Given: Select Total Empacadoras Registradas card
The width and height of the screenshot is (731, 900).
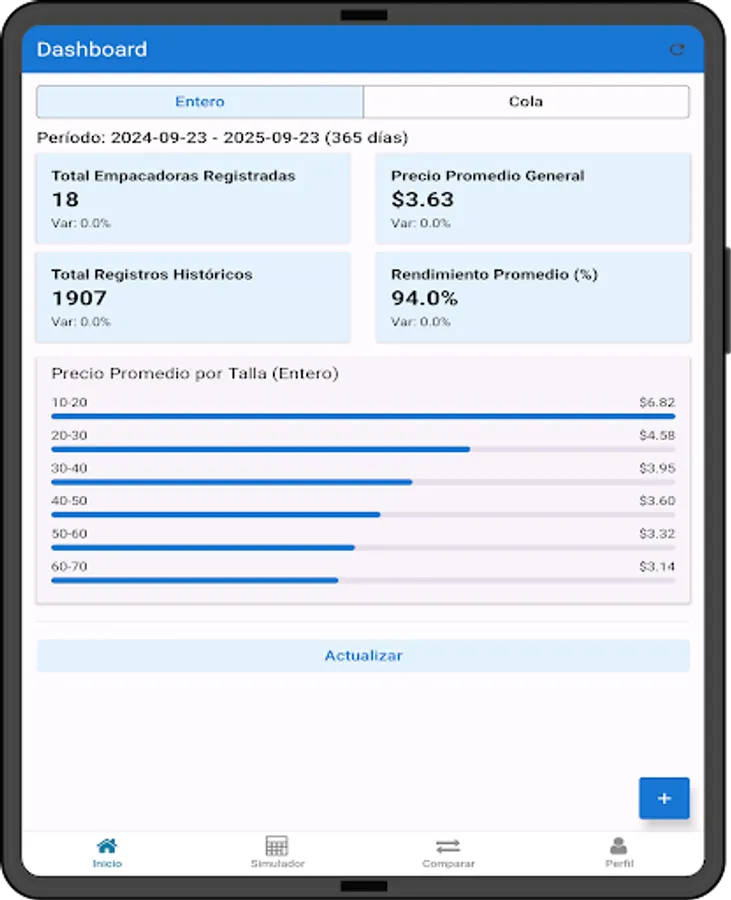Looking at the screenshot, I should click(x=193, y=199).
